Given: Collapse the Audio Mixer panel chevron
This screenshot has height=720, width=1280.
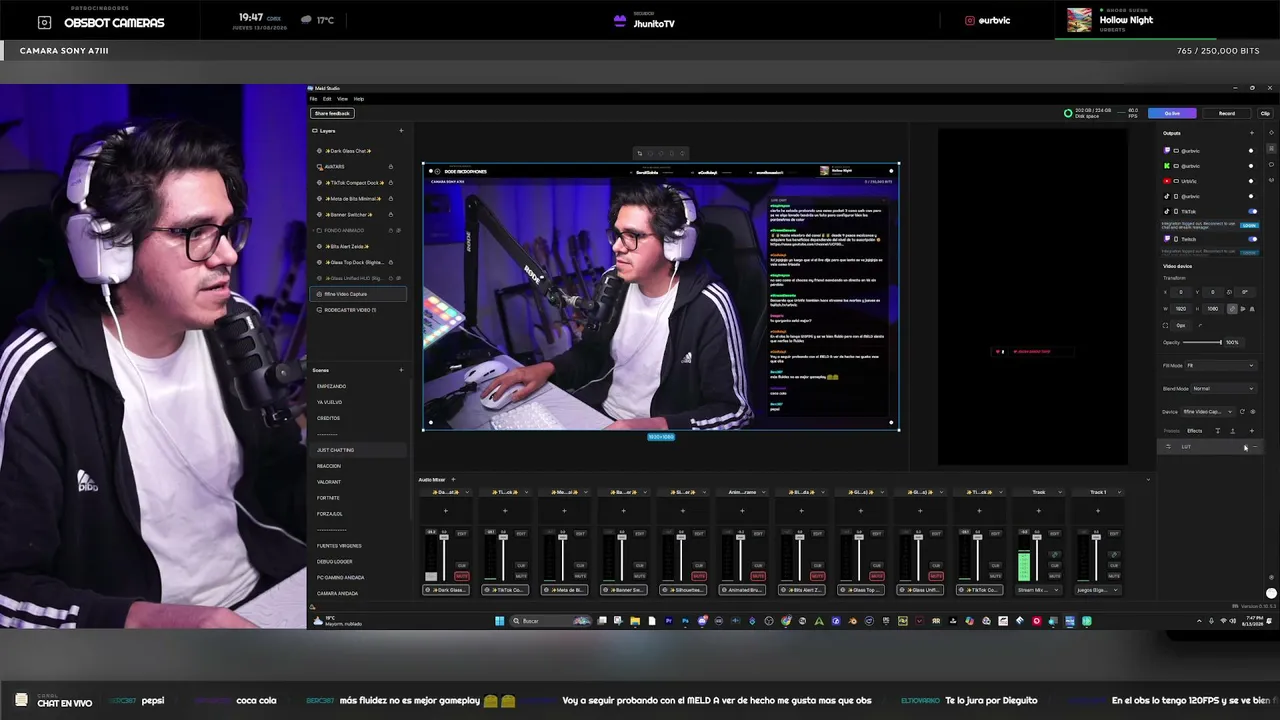Looking at the screenshot, I should point(1147,480).
